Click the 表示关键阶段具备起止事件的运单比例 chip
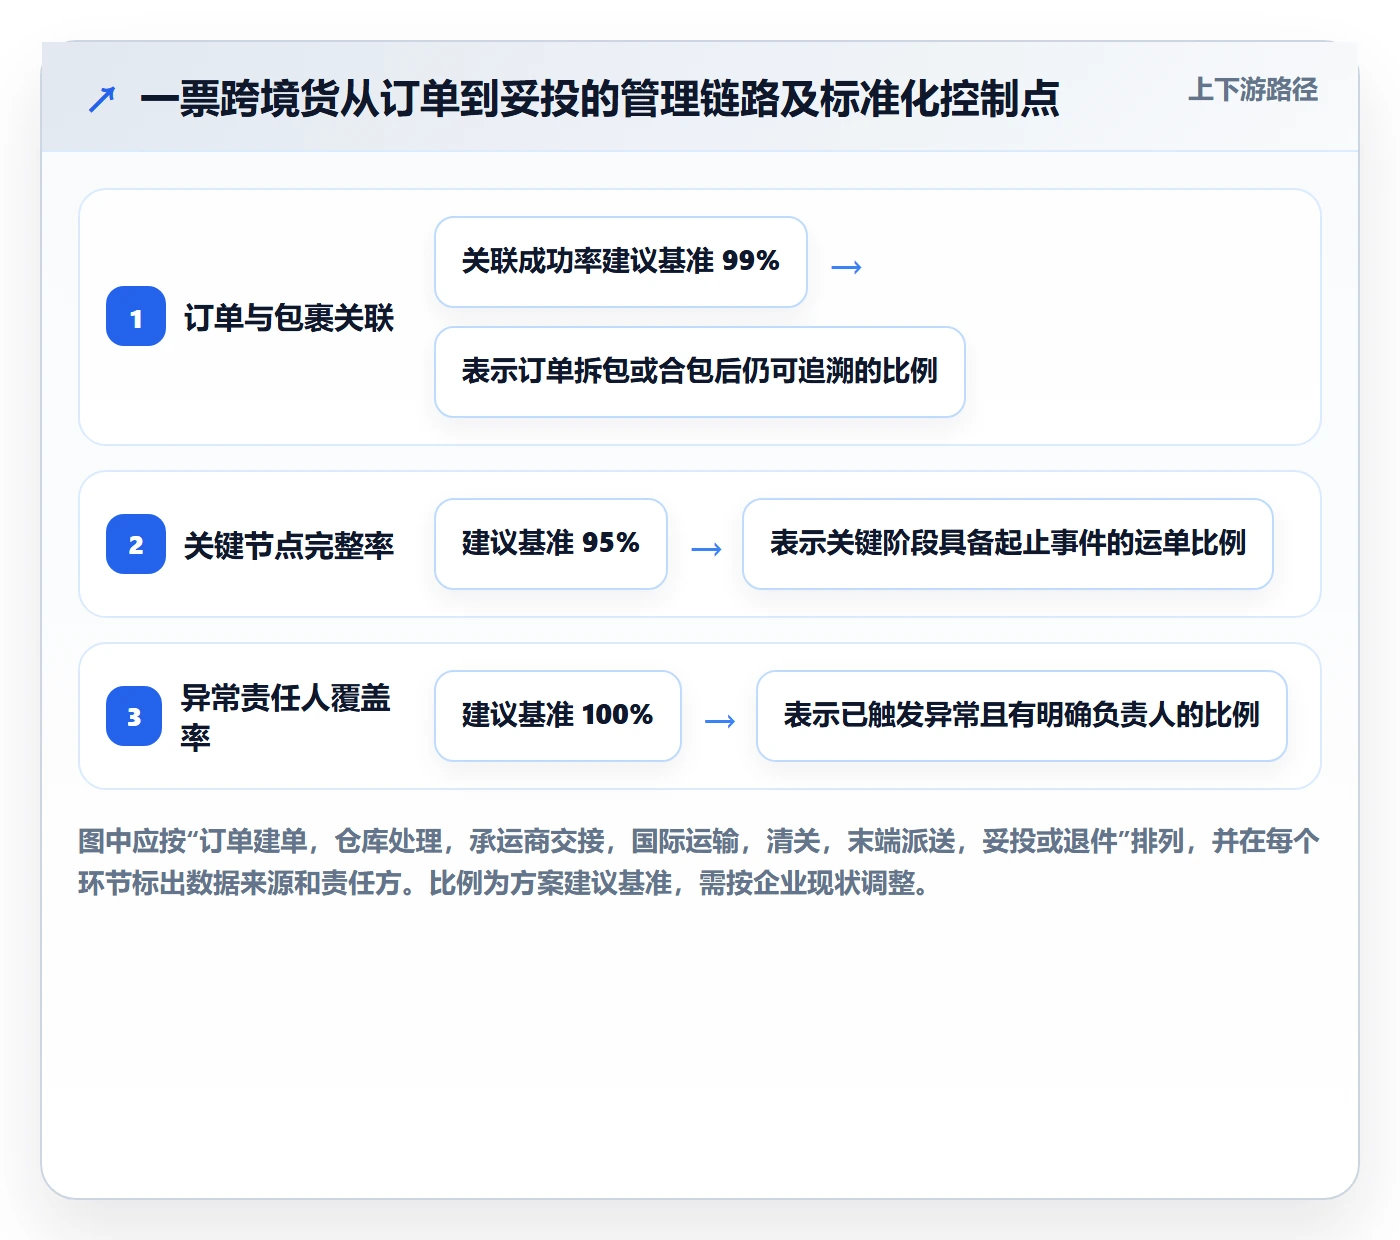Image resolution: width=1400 pixels, height=1240 pixels. point(1008,544)
